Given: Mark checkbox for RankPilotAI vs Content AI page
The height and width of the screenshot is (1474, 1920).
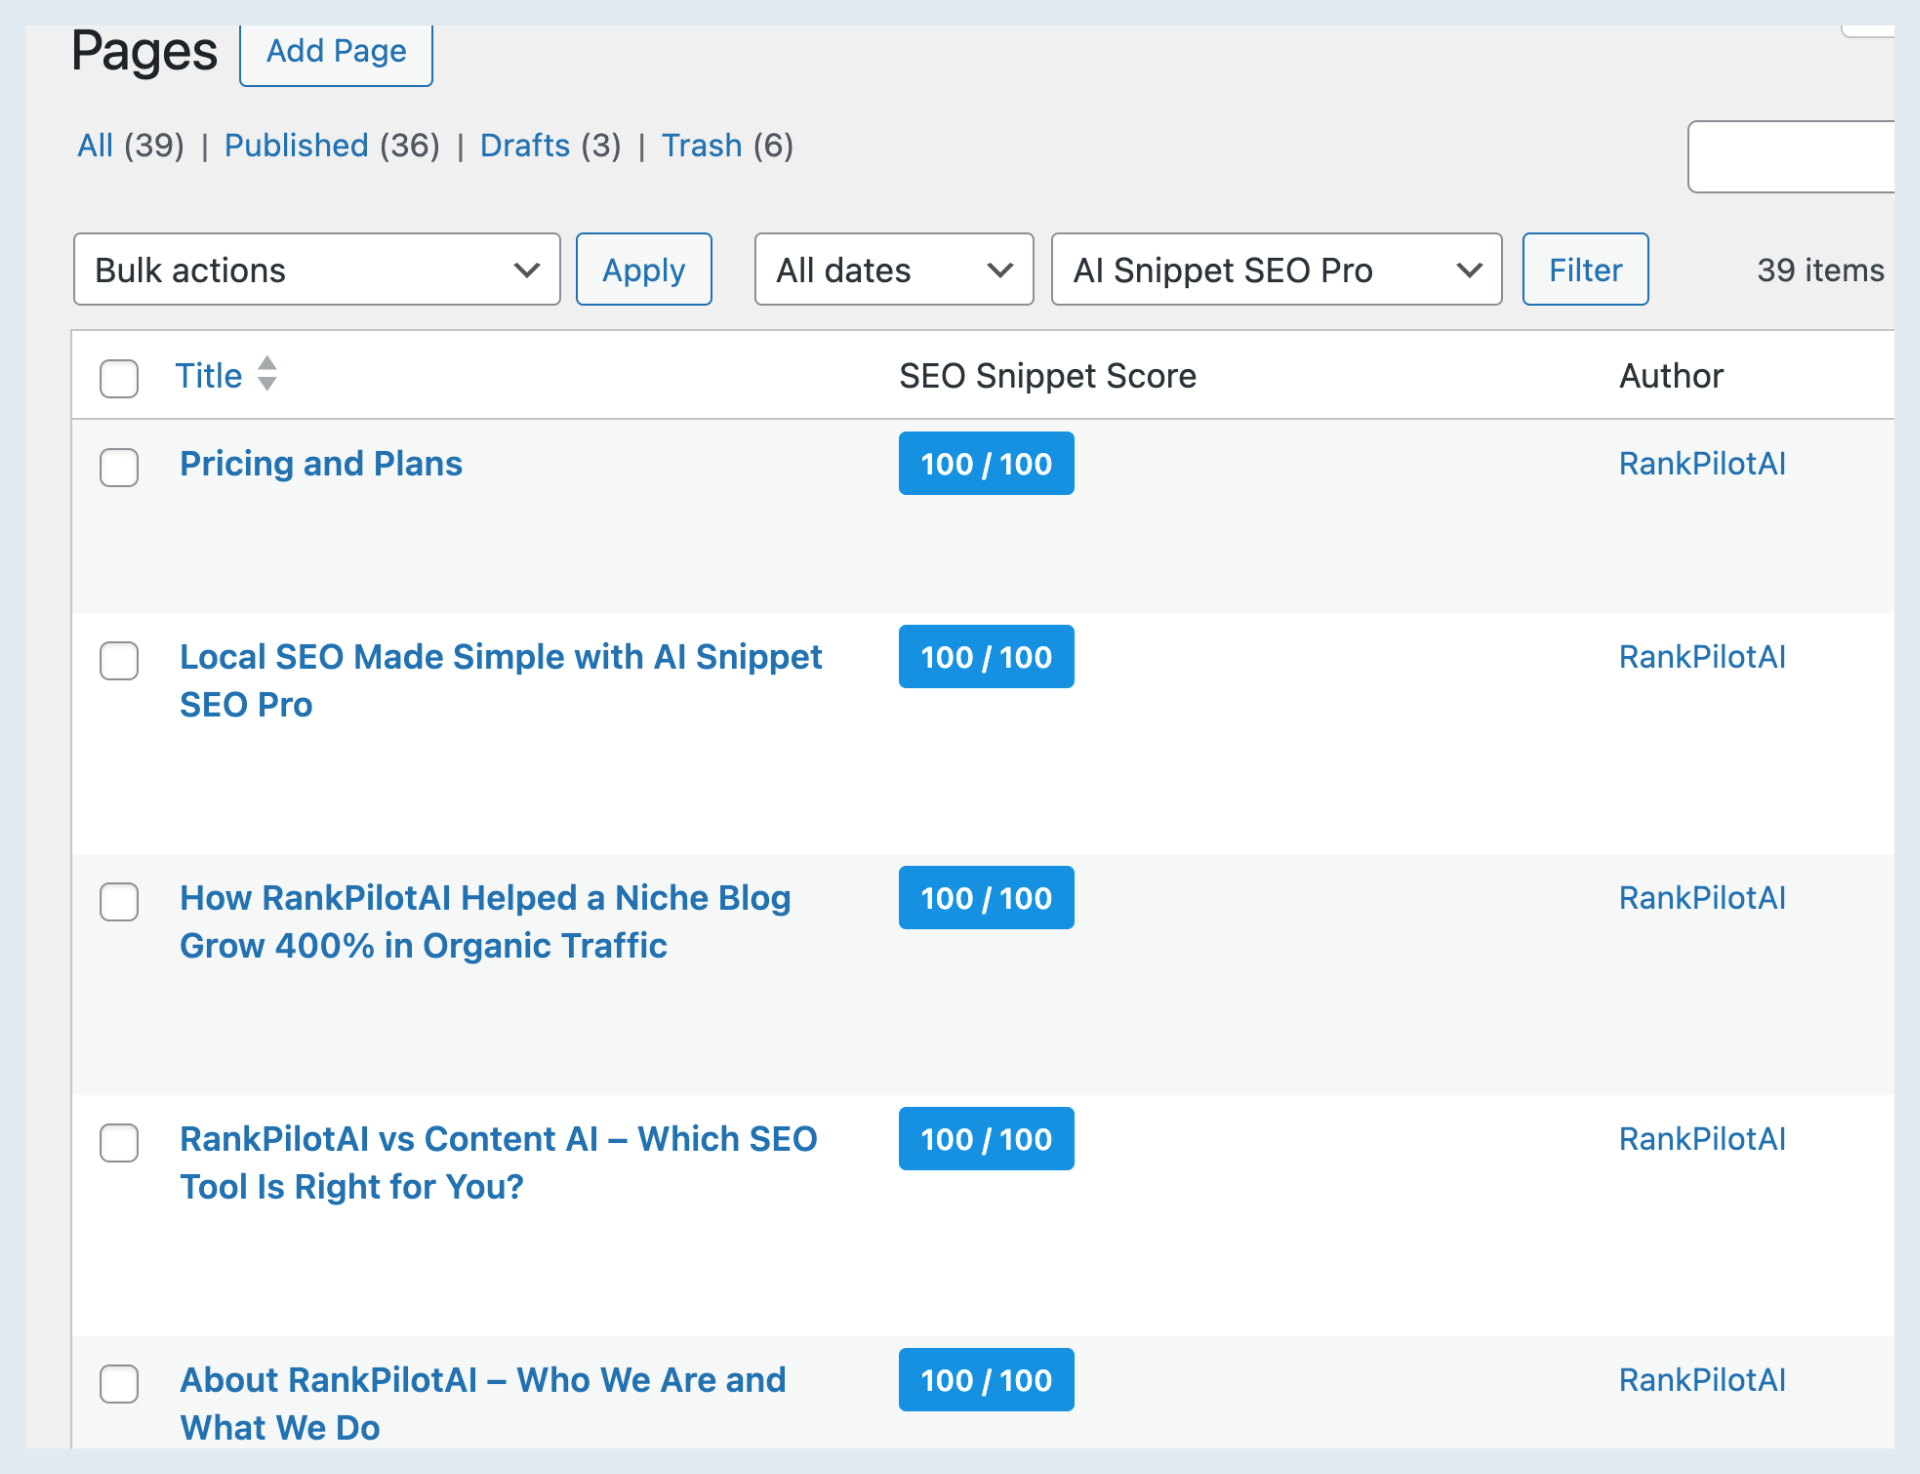Looking at the screenshot, I should pos(119,1142).
